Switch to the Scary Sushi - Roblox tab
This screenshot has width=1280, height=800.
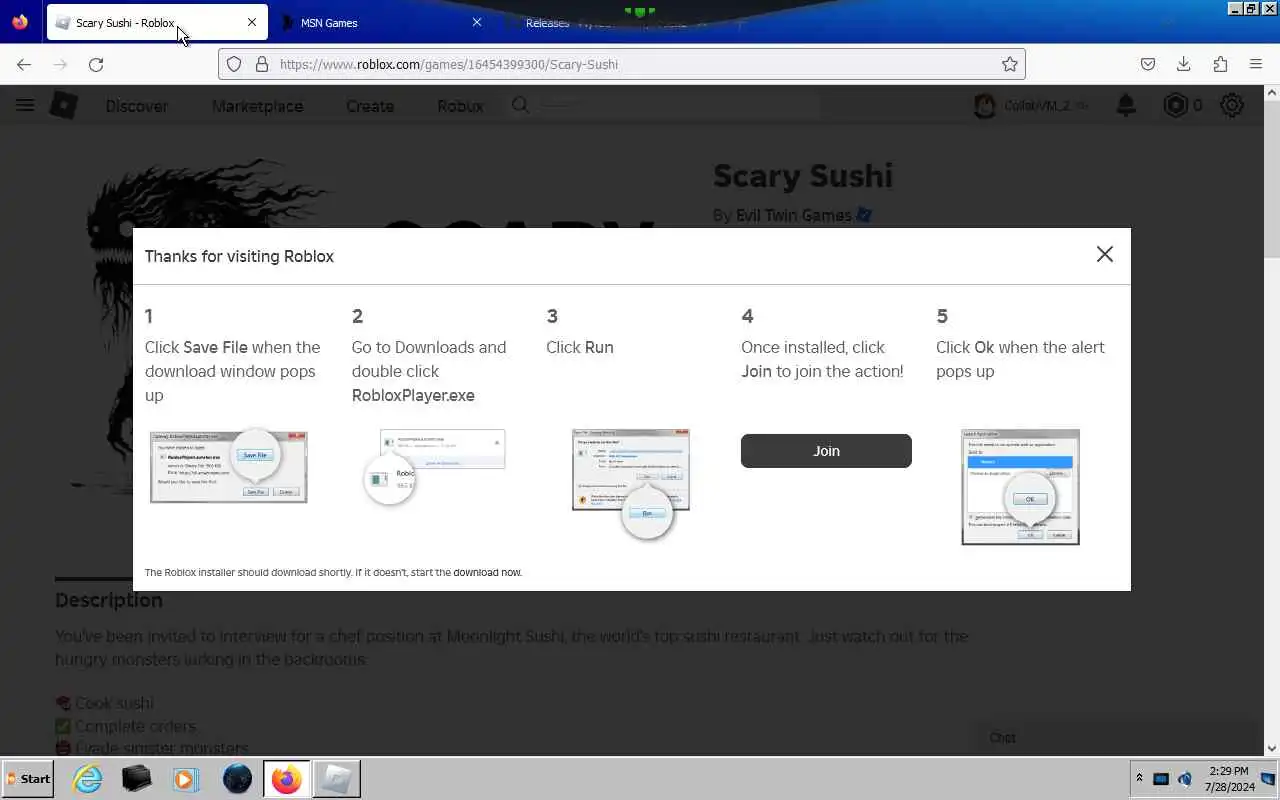pos(156,23)
